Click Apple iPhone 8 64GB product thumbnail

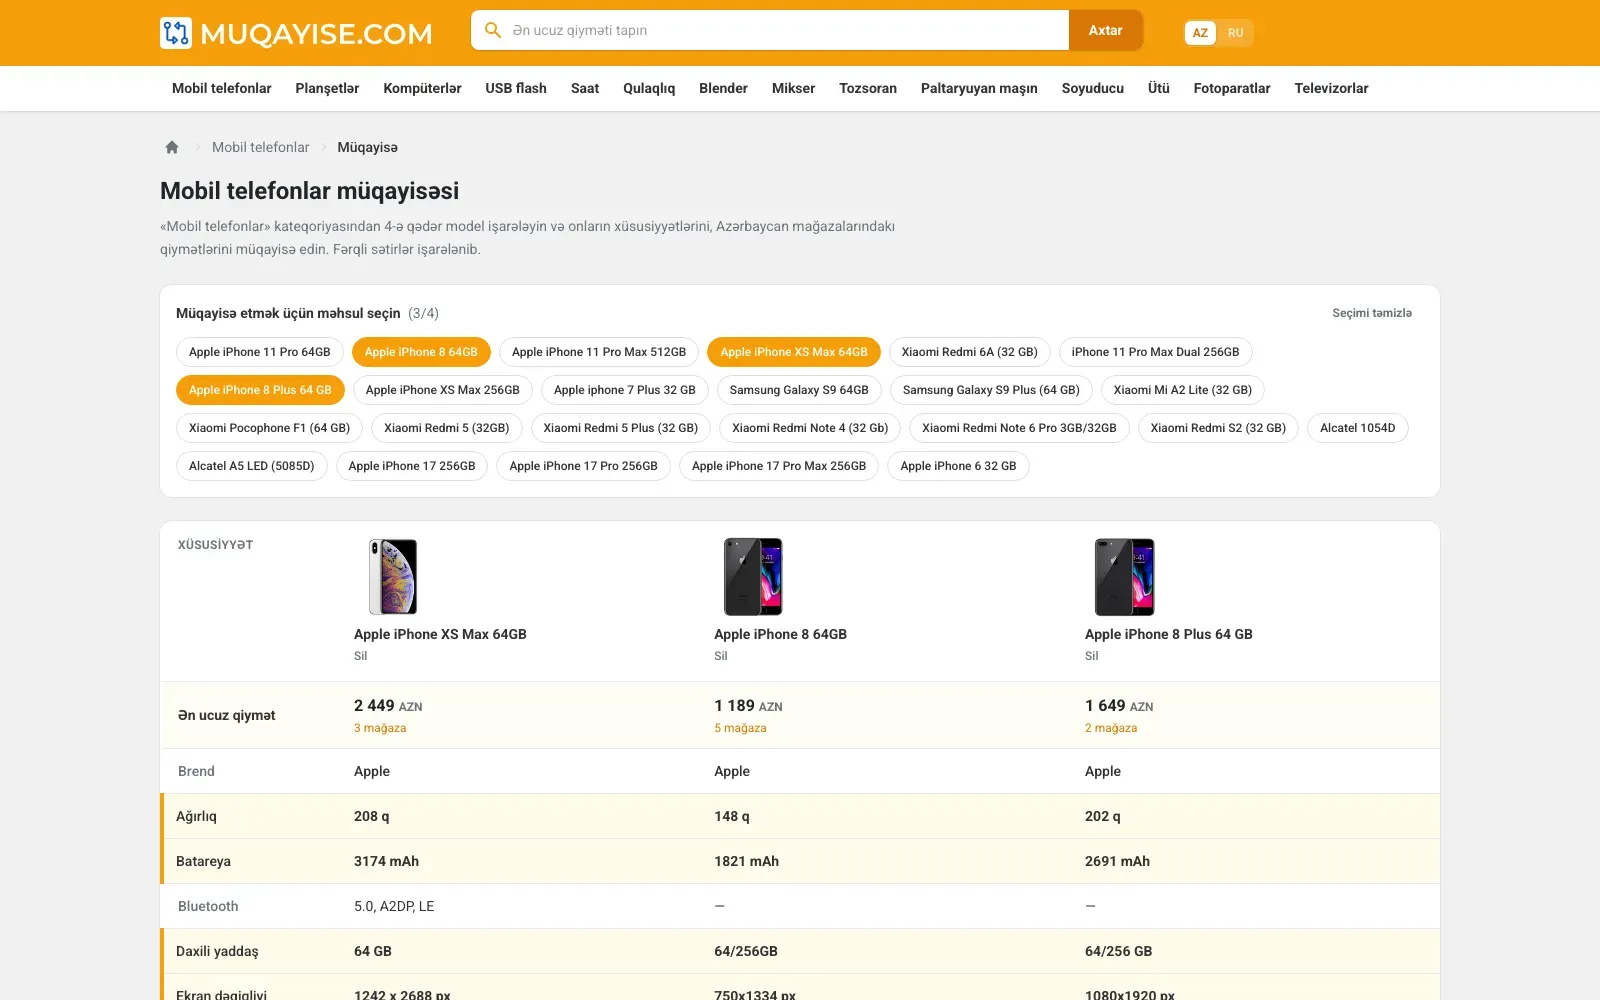tap(753, 577)
